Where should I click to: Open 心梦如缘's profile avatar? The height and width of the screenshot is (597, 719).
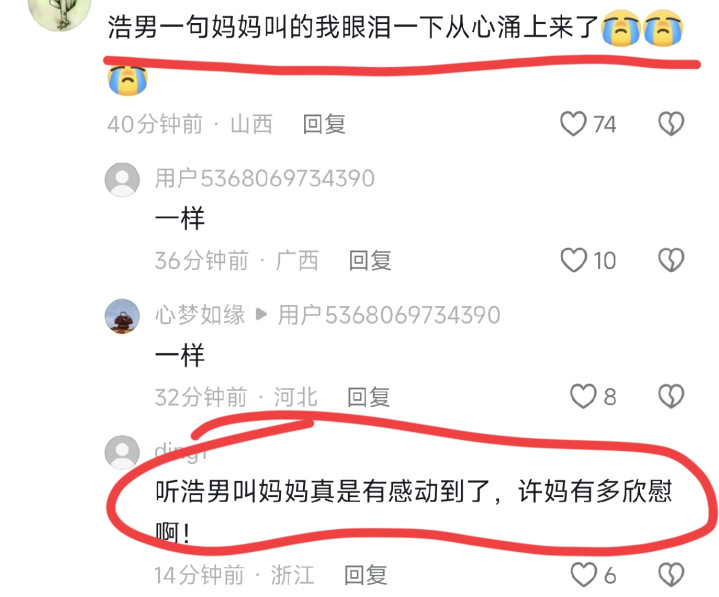122,316
